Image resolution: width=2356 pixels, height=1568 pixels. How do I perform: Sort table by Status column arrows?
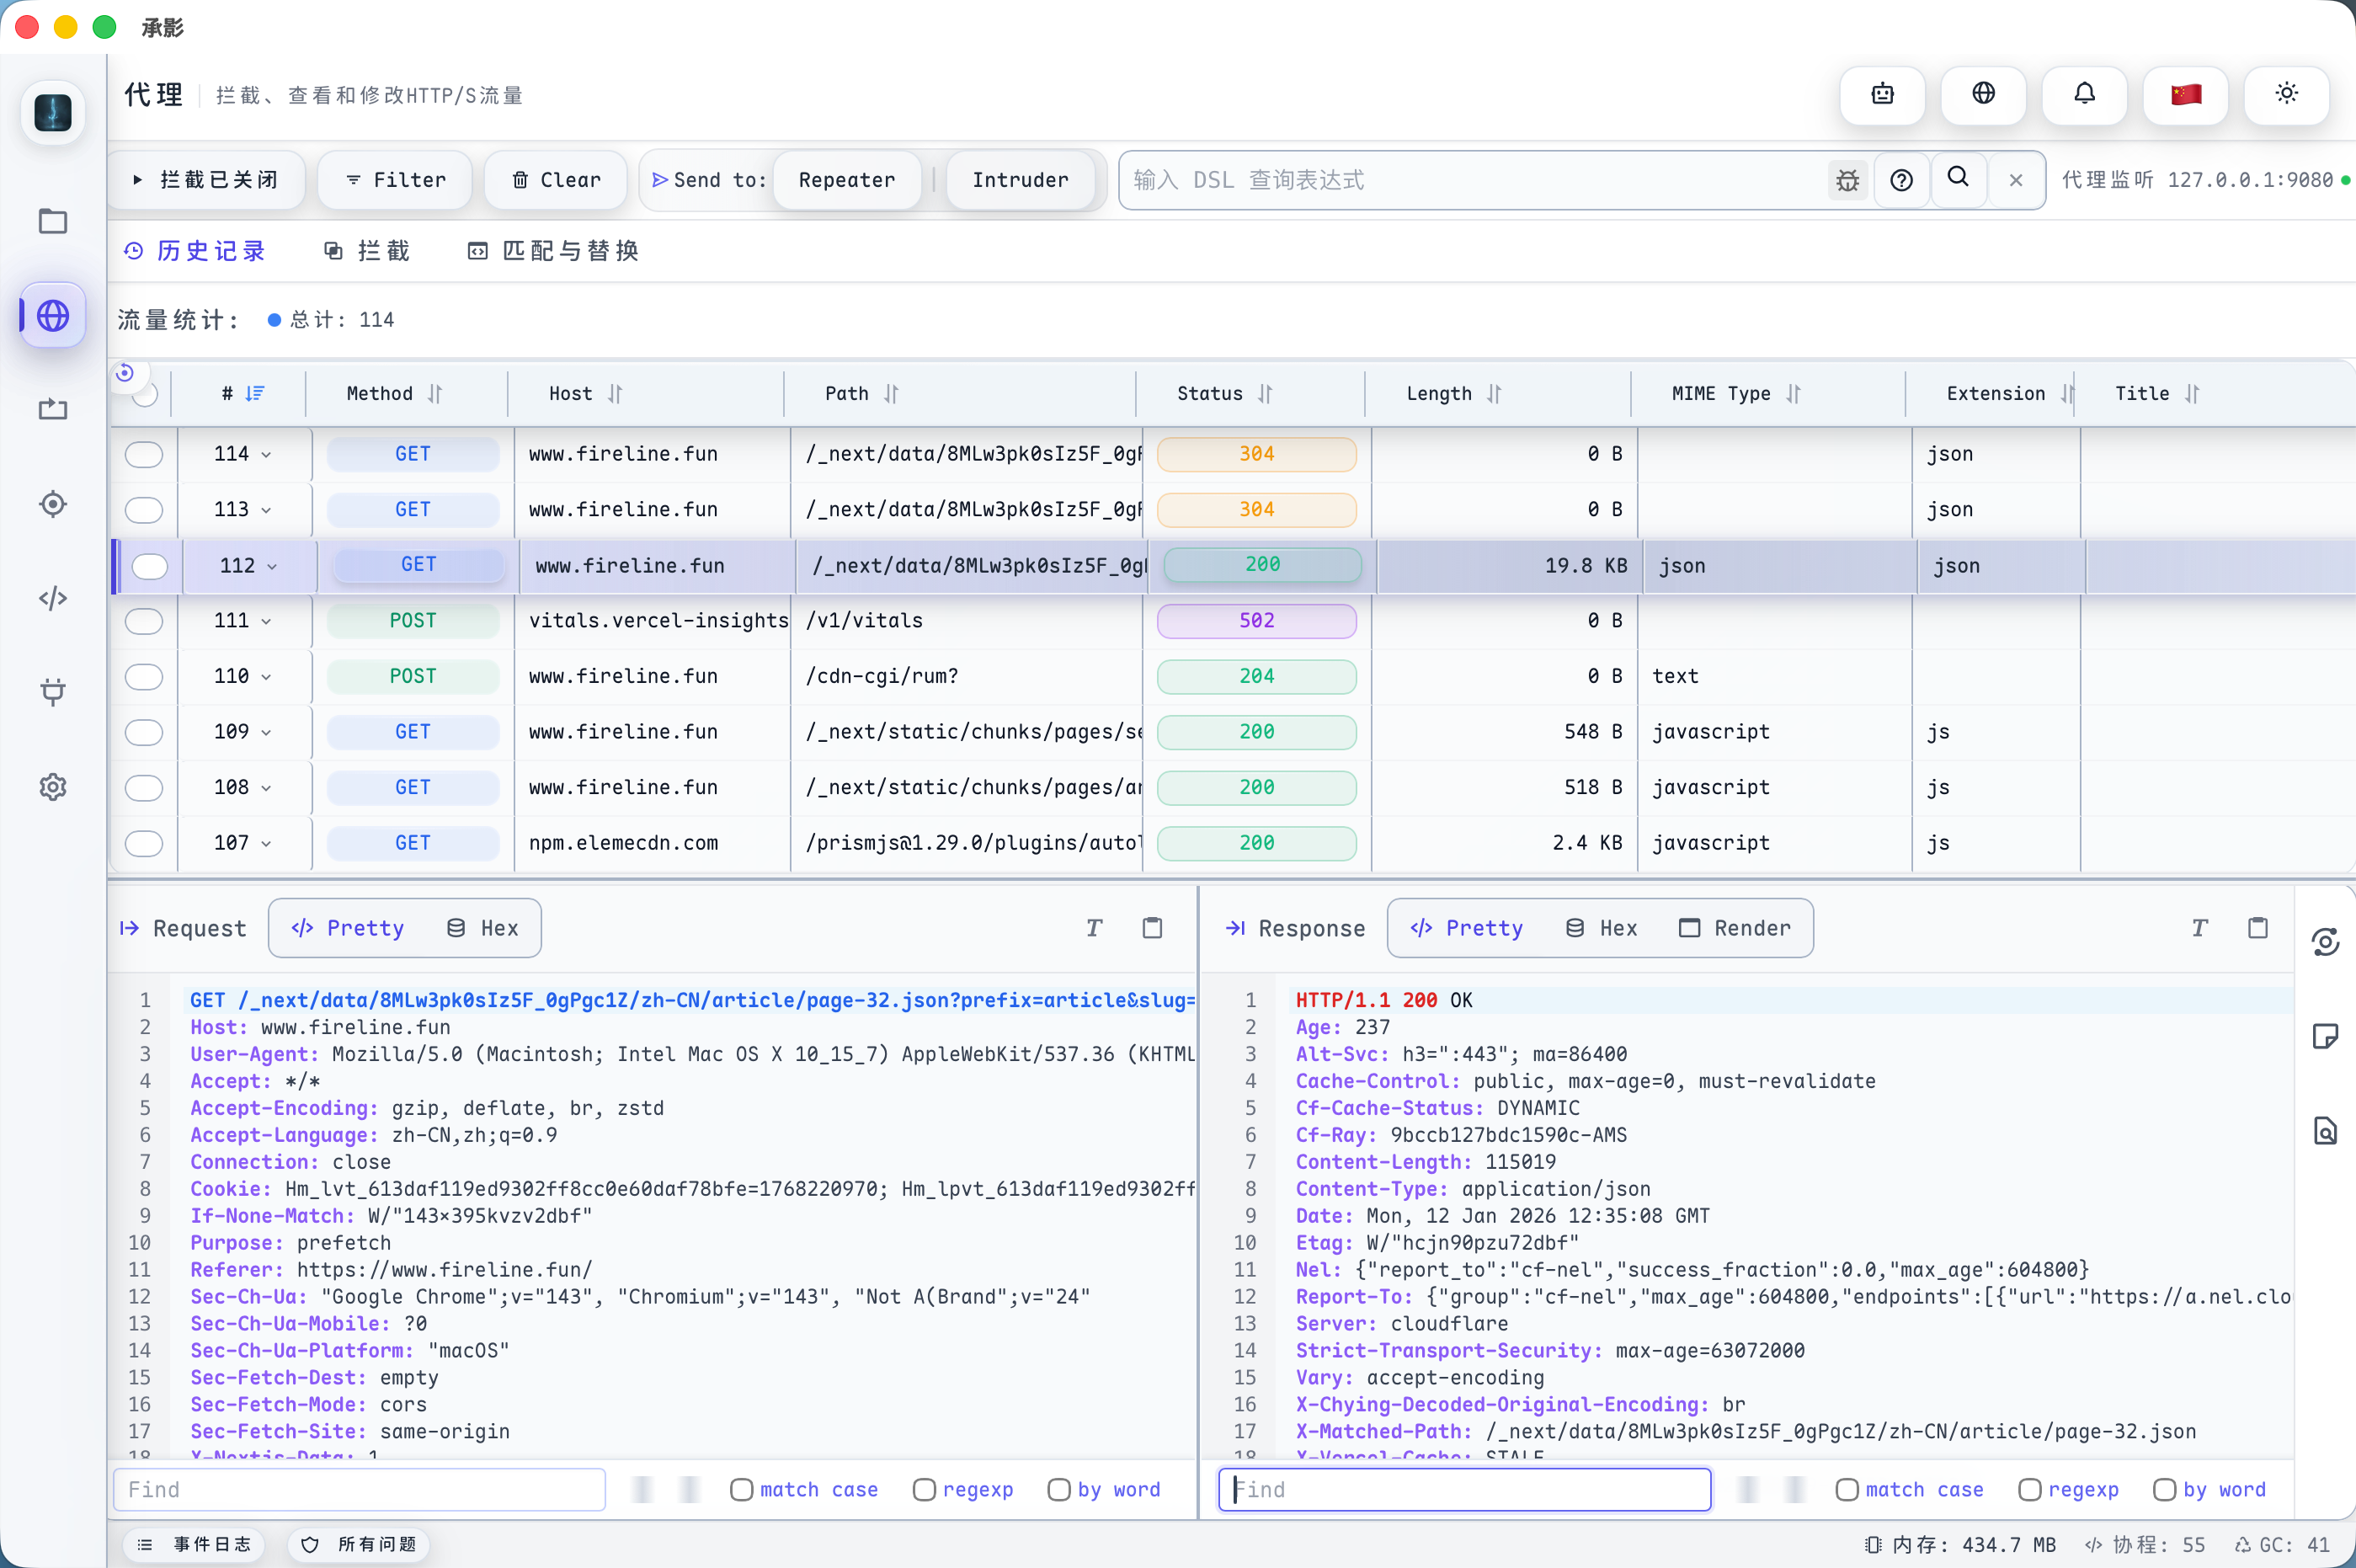coord(1265,394)
